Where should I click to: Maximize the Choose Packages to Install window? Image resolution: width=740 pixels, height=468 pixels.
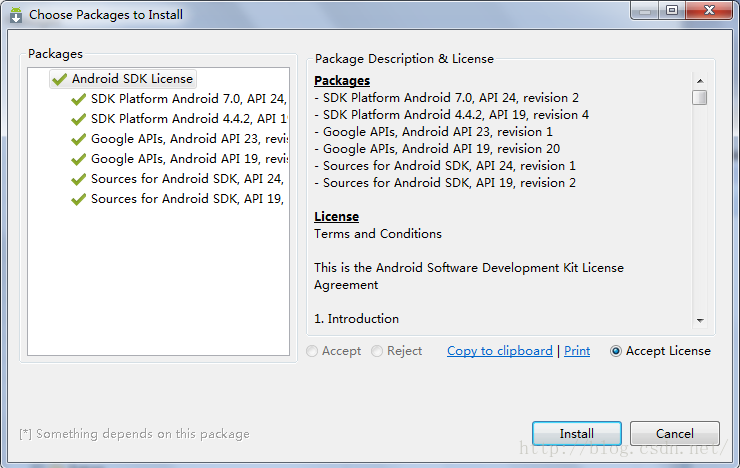672,10
